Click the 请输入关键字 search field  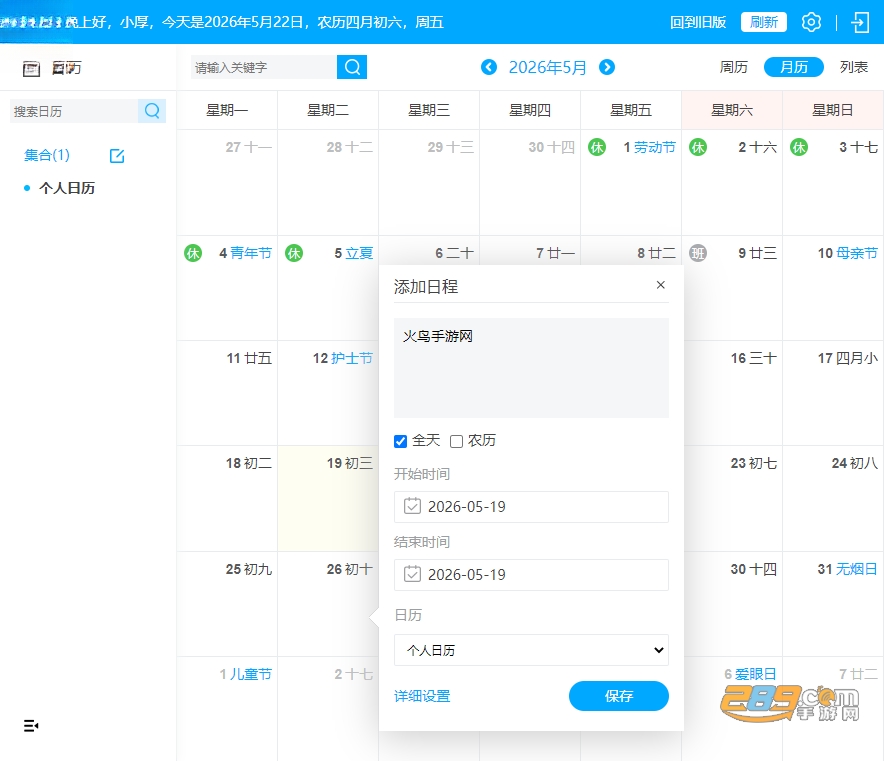point(264,67)
